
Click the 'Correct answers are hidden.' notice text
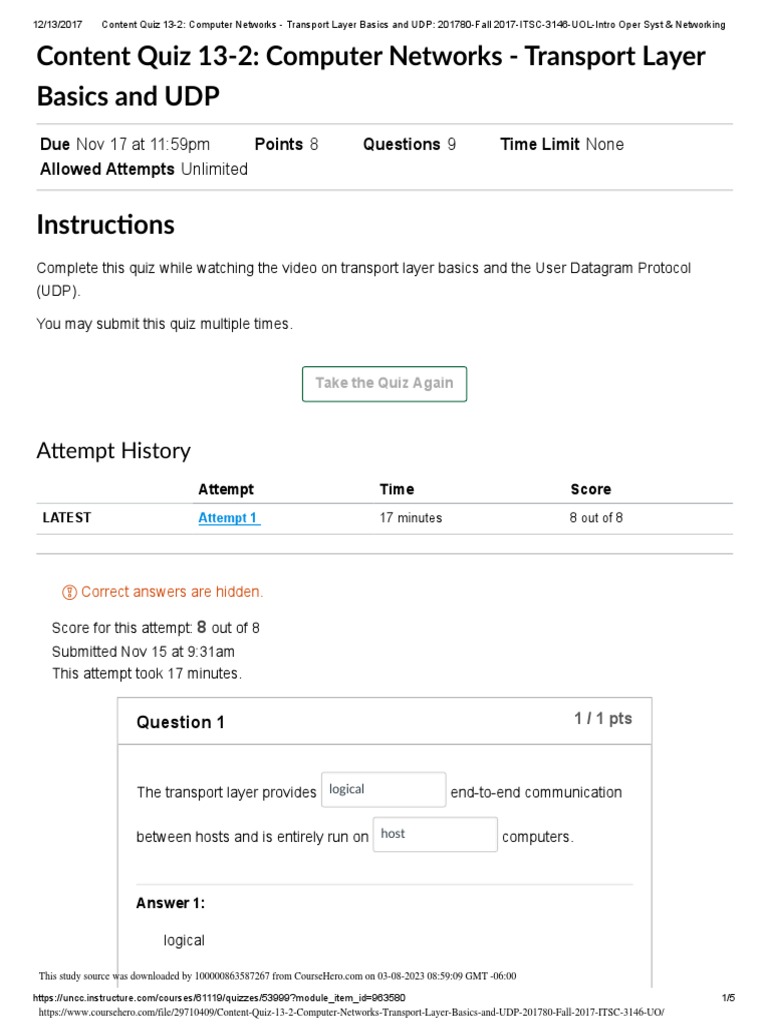point(172,592)
